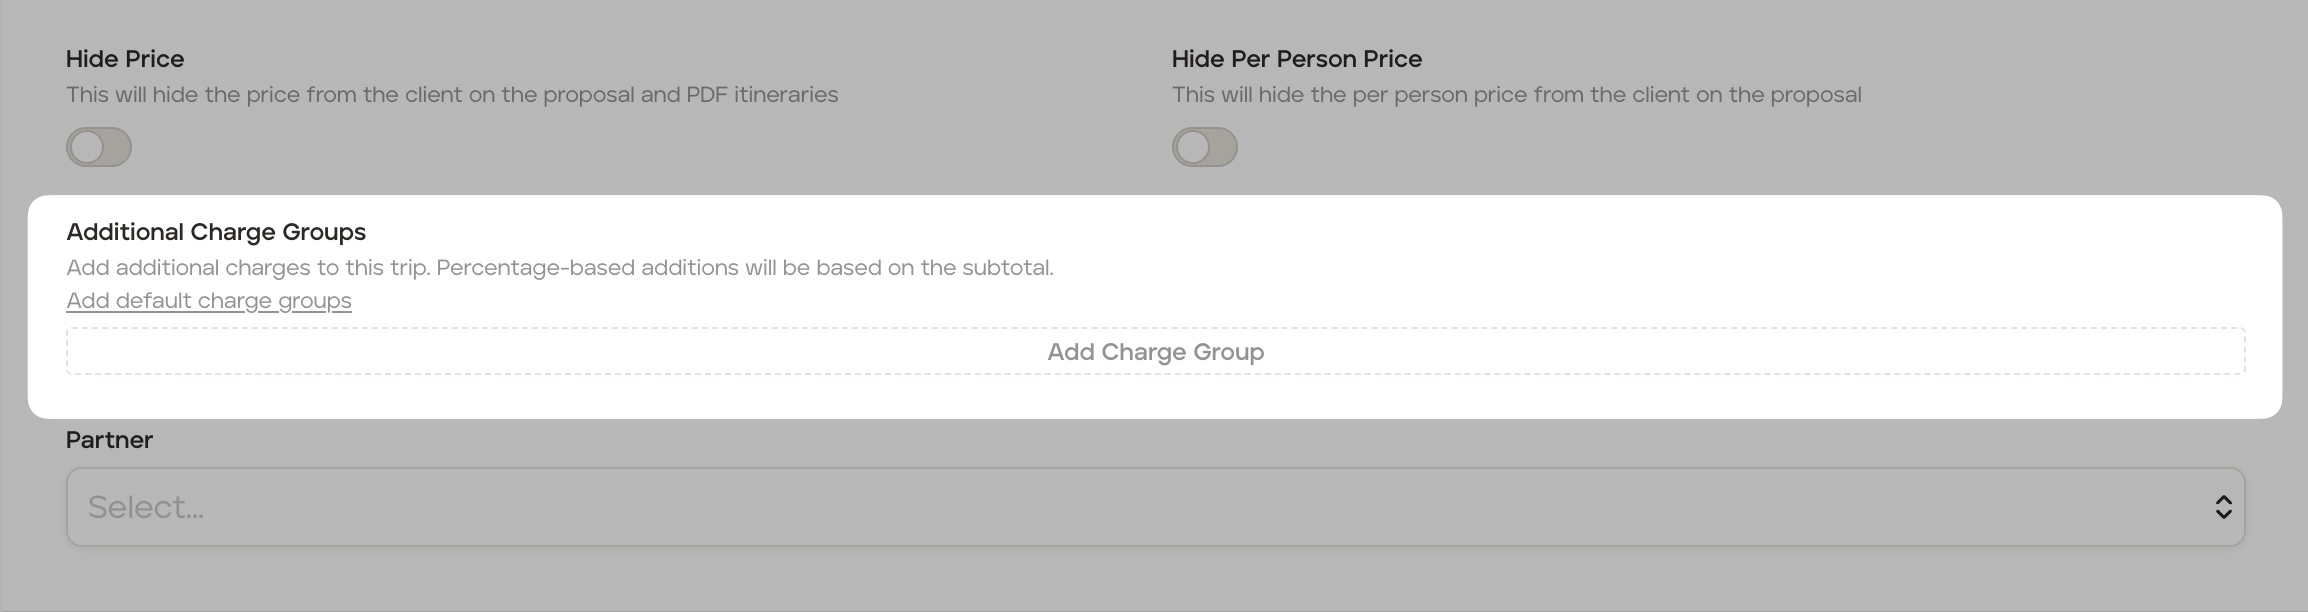
Task: Click the Hide Per Person Price heading
Action: [1296, 59]
